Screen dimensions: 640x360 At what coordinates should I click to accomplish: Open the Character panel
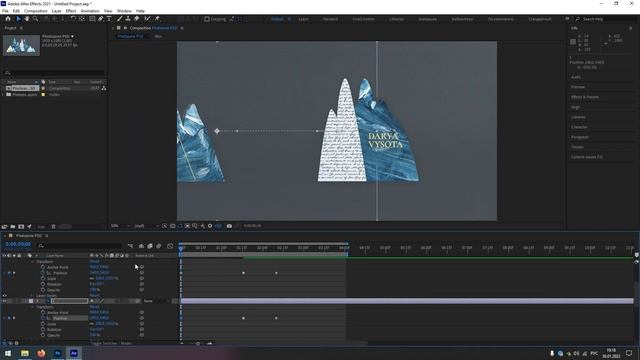pyautogui.click(x=579, y=127)
